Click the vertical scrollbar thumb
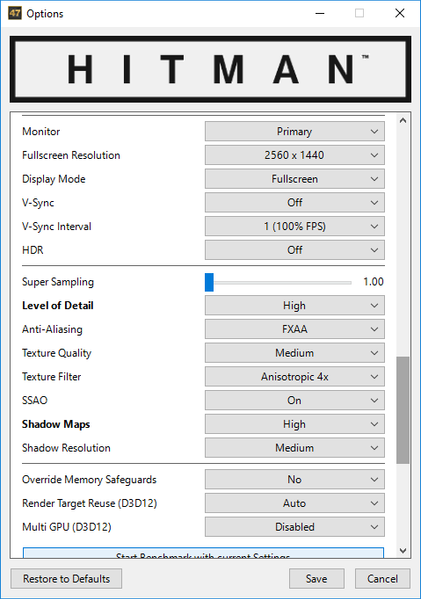This screenshot has width=421, height=599. tap(403, 410)
